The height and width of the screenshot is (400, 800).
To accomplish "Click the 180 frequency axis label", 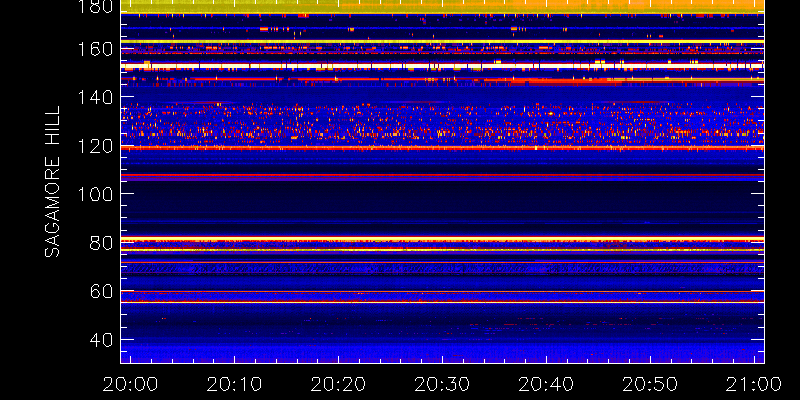I will coord(94,6).
